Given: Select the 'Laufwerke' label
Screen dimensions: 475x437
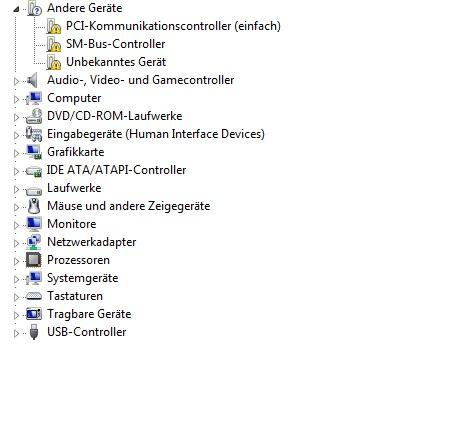Looking at the screenshot, I should coord(74,188).
